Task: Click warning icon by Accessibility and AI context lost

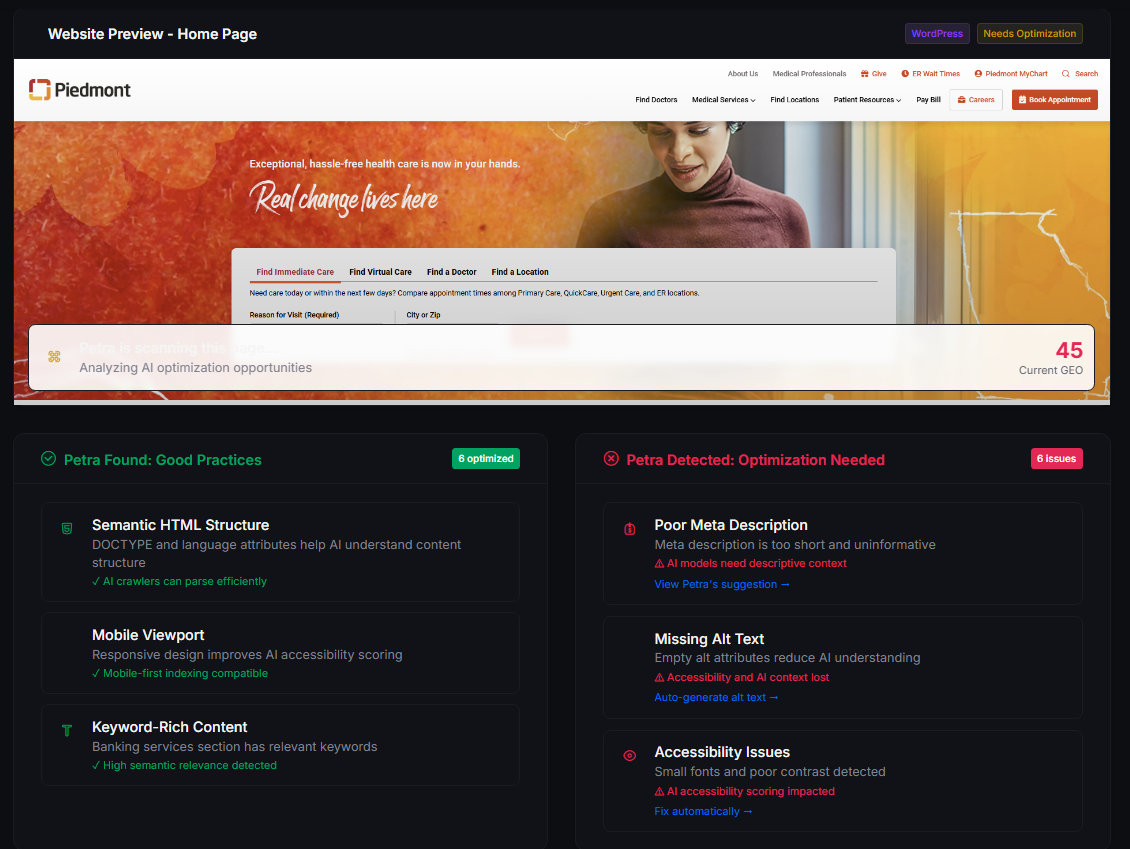Action: tap(659, 677)
